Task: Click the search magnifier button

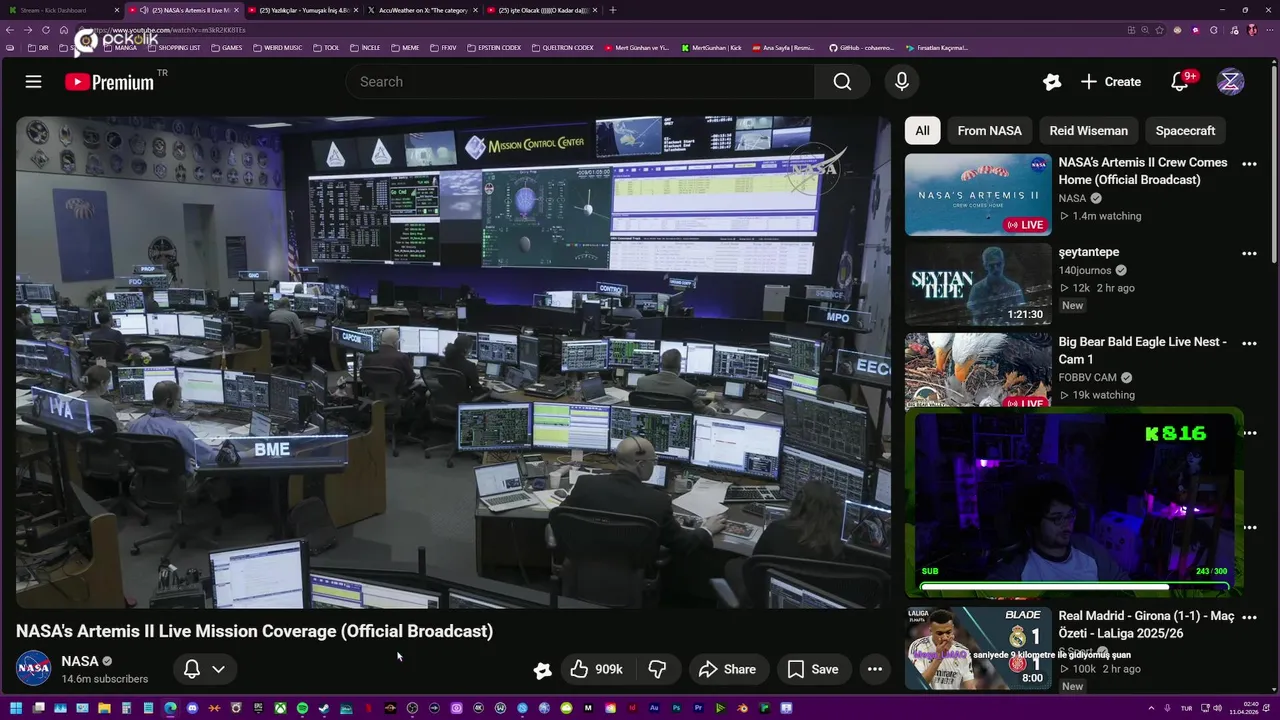Action: coord(842,82)
